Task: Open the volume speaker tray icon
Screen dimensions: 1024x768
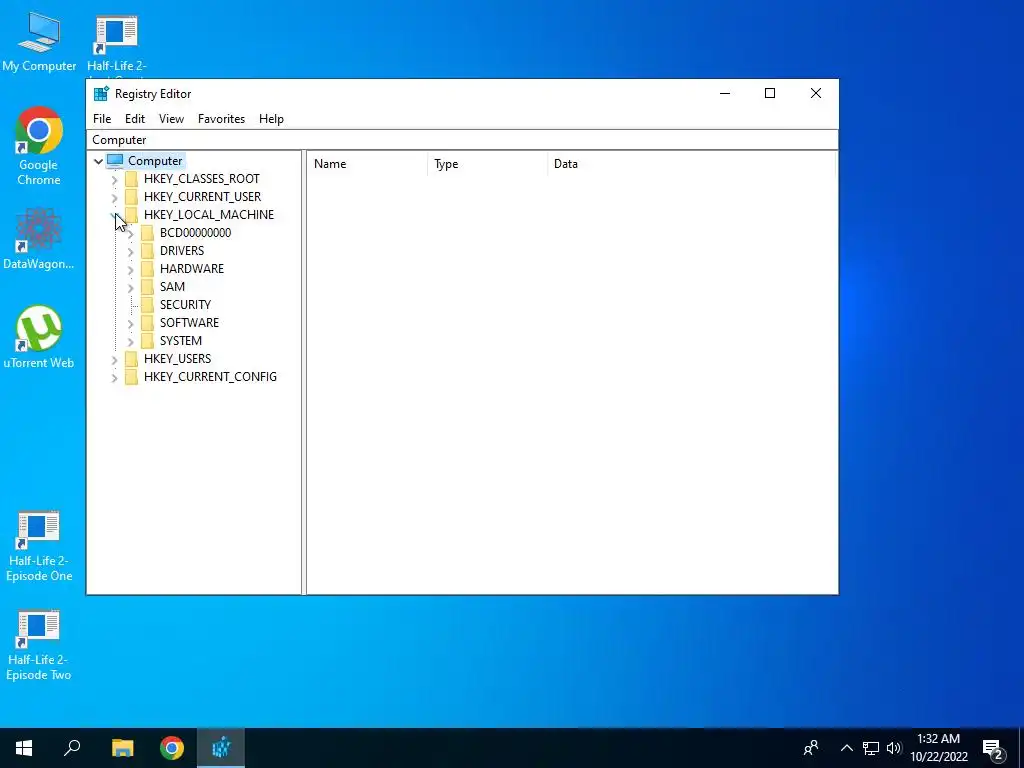Action: point(894,748)
